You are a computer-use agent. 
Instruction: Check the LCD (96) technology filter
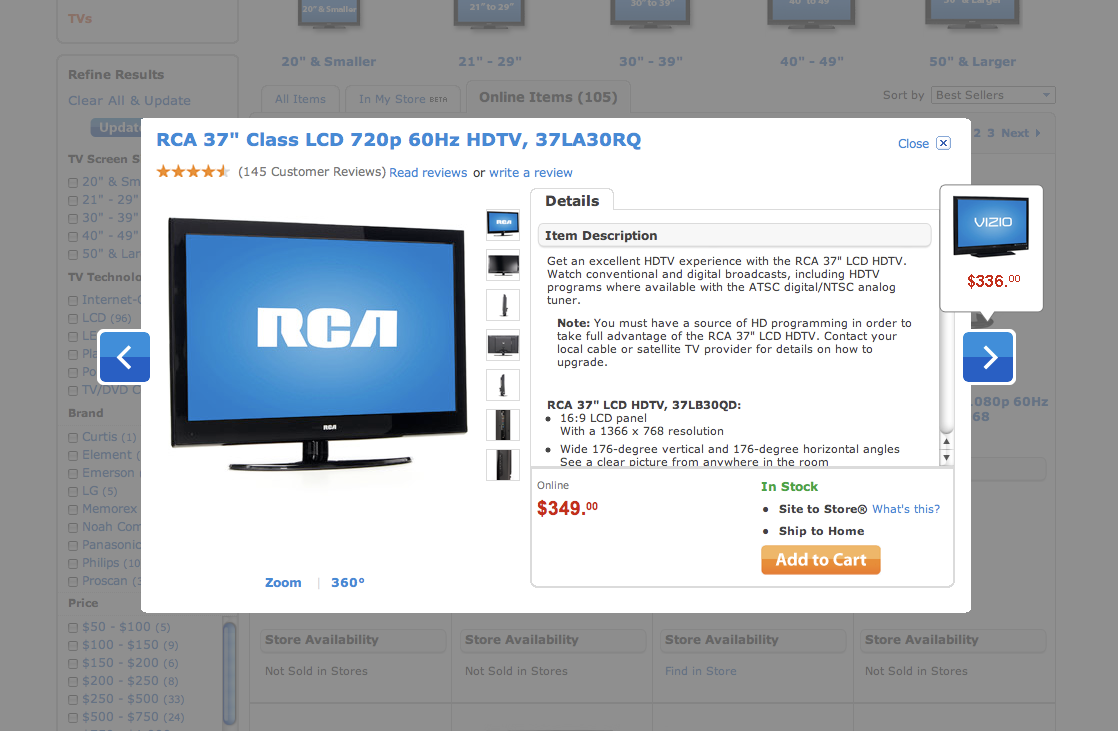coord(73,319)
